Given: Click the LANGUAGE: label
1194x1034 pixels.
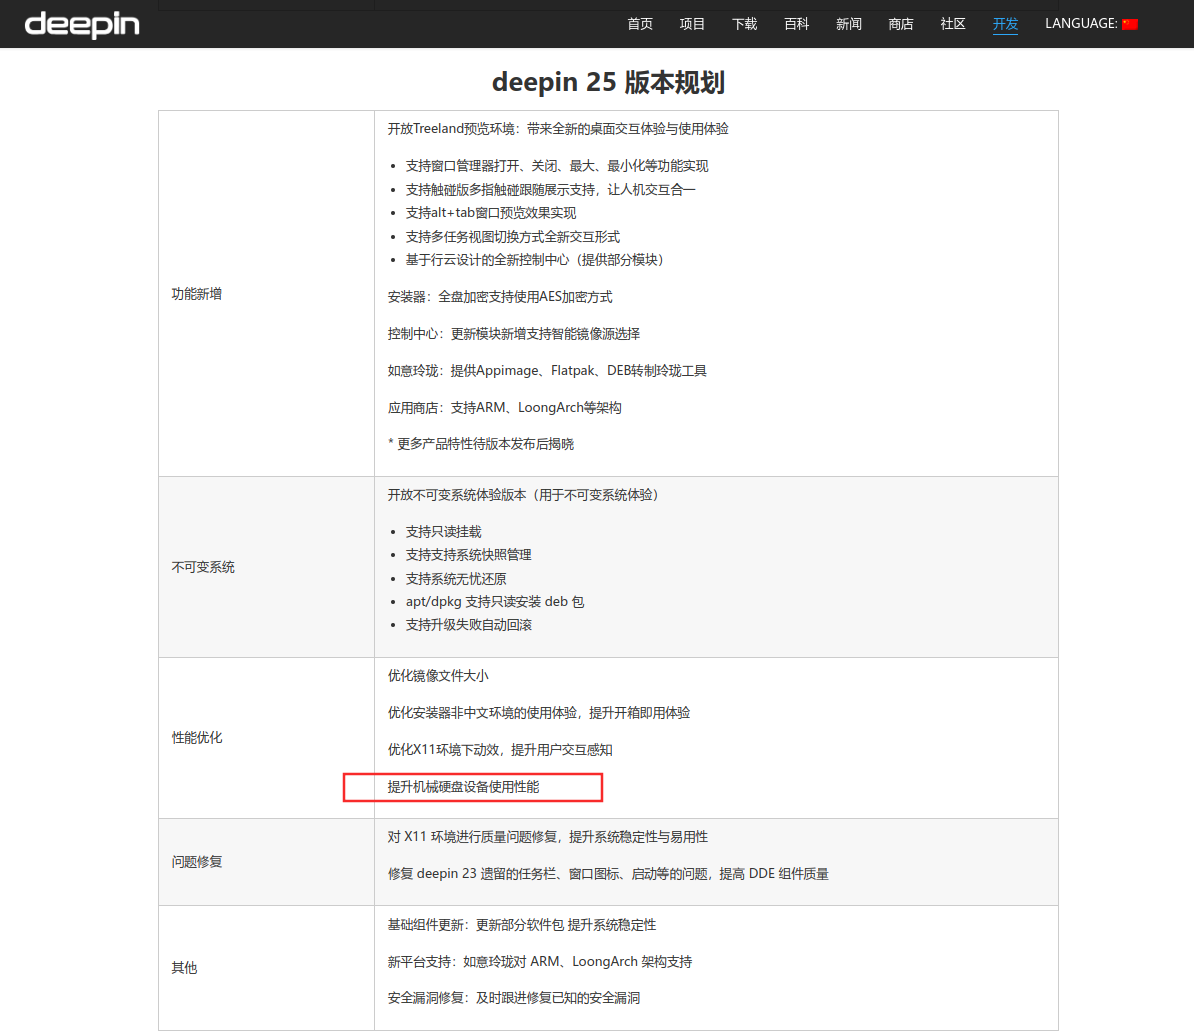Looking at the screenshot, I should pos(1081,24).
